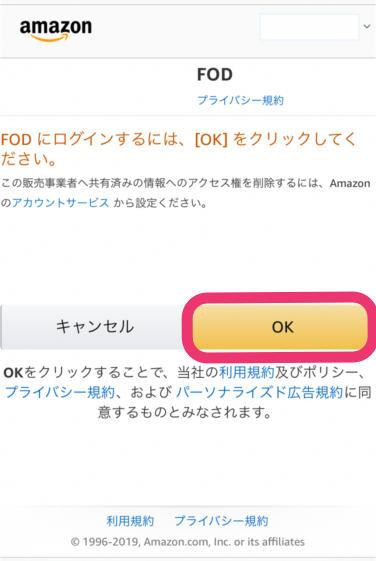Open プライバシー規約 link under FOD title
The image size is (376, 561).
tap(240, 100)
